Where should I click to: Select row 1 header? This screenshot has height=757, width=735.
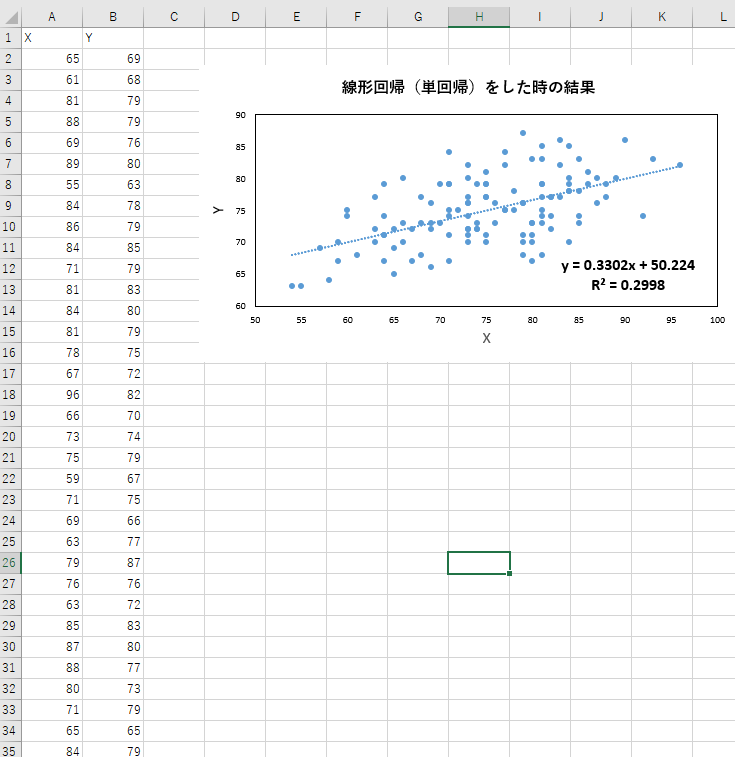coord(10,38)
